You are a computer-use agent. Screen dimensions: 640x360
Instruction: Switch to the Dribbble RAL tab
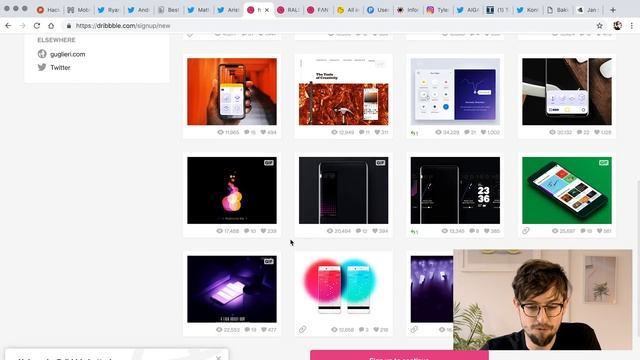point(289,10)
